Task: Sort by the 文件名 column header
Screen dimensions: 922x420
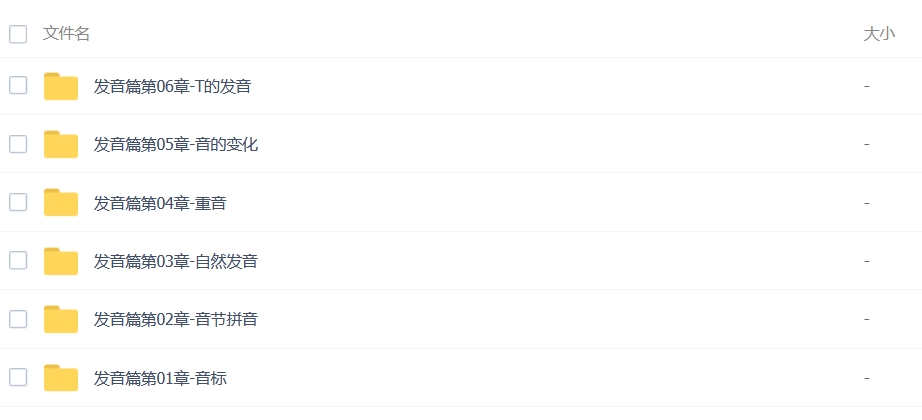Action: tap(66, 34)
